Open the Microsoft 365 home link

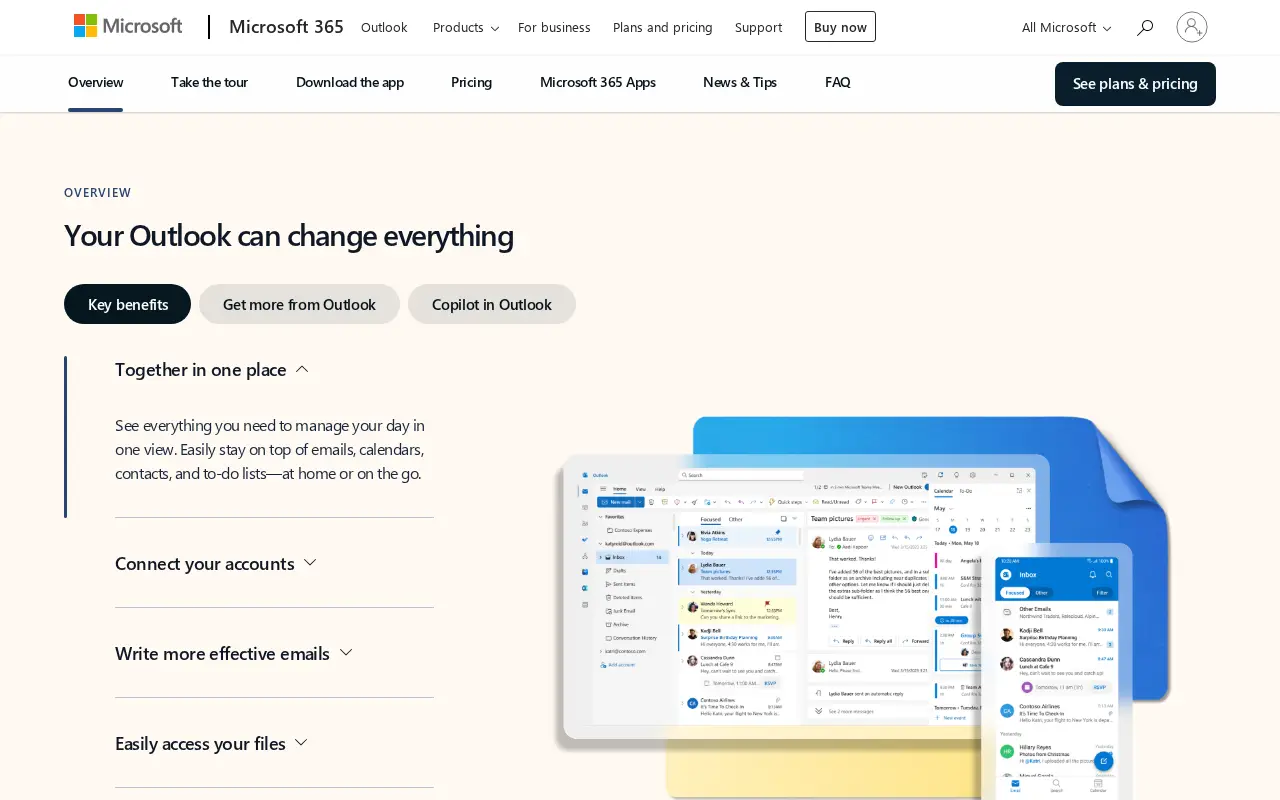(286, 27)
